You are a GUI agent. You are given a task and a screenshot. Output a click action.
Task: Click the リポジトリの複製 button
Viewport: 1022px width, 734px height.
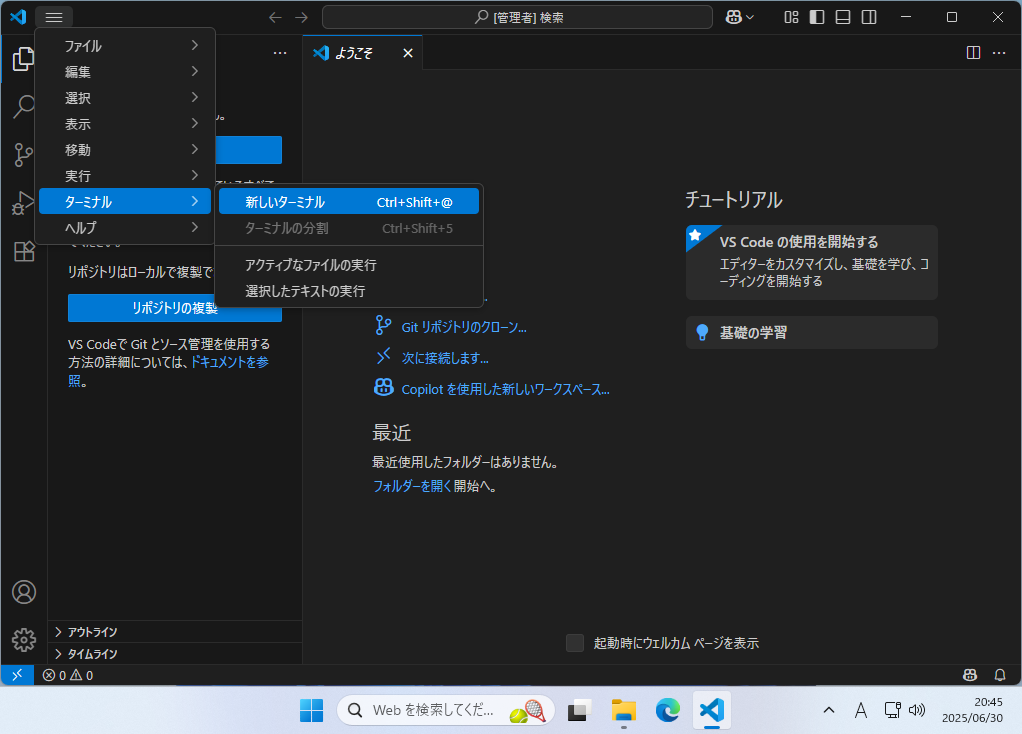(x=175, y=308)
